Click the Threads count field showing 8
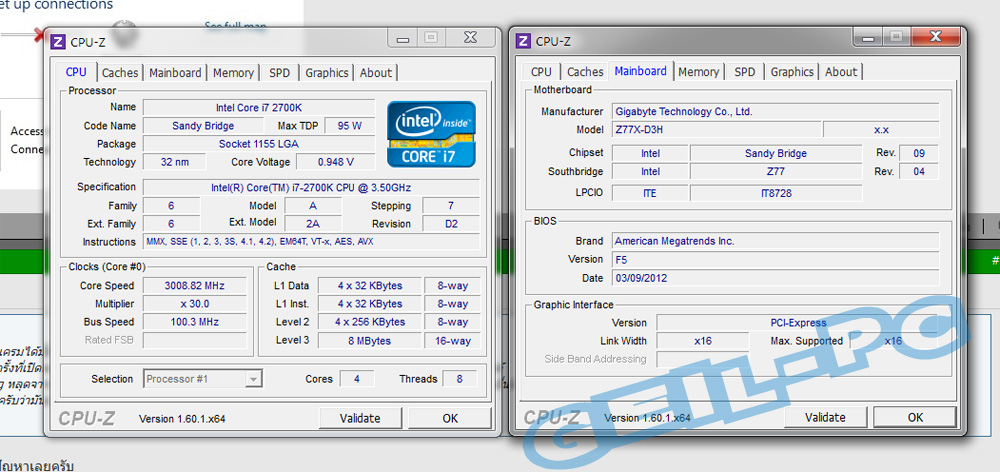Image resolution: width=1000 pixels, height=472 pixels. (459, 379)
